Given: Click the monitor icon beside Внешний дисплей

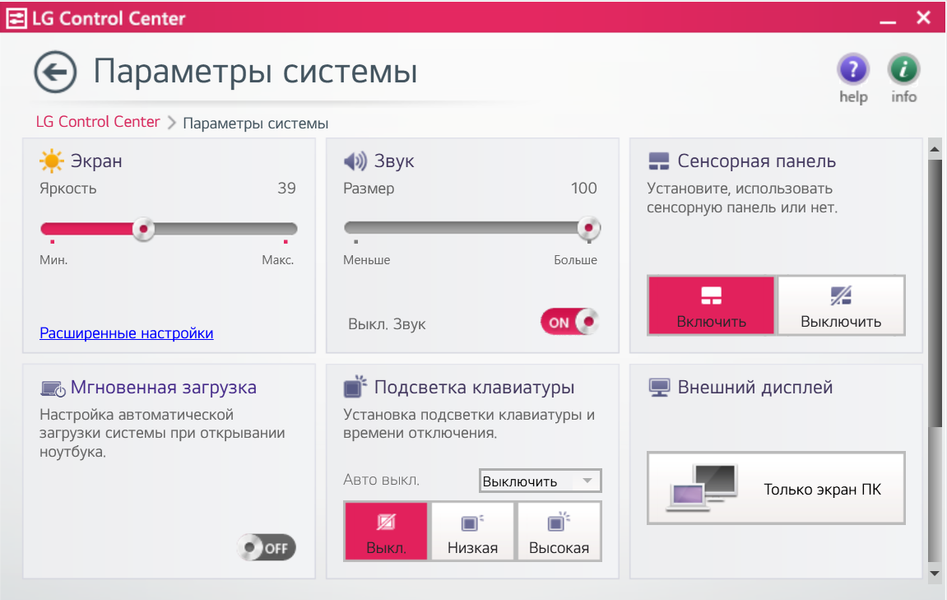Looking at the screenshot, I should tap(659, 387).
